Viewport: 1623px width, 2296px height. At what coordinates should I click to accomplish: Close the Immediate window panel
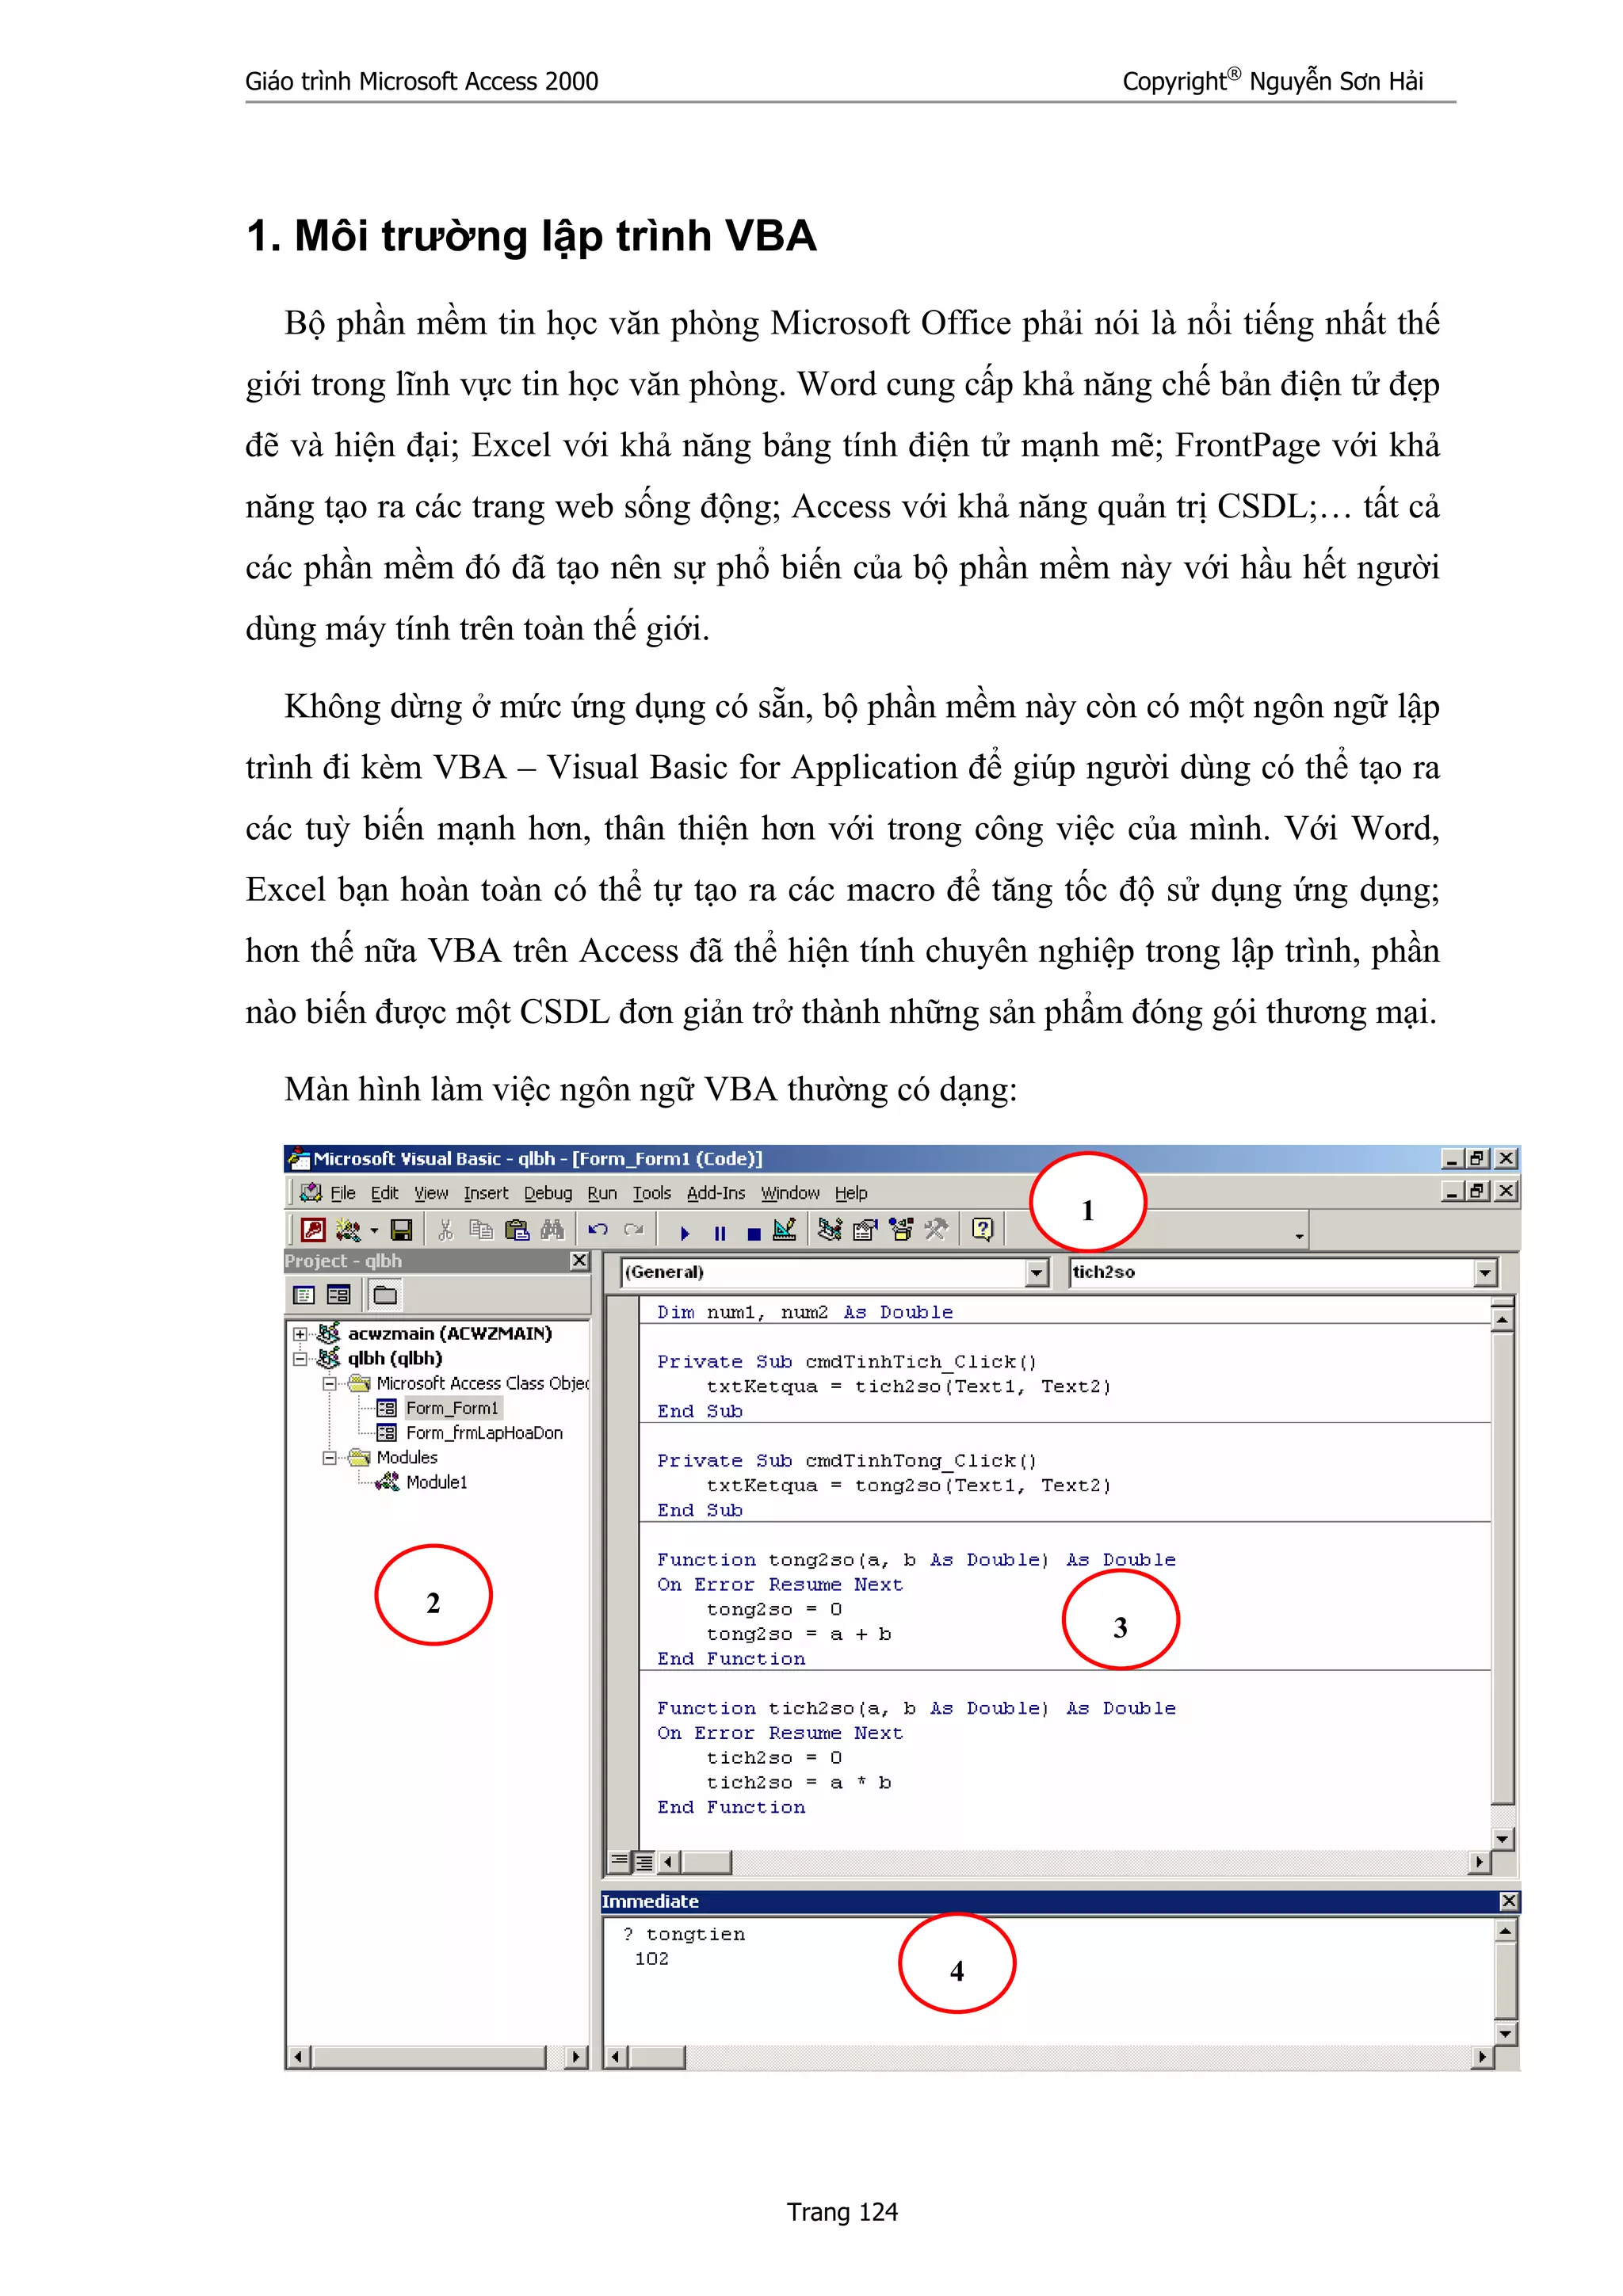point(1509,1901)
